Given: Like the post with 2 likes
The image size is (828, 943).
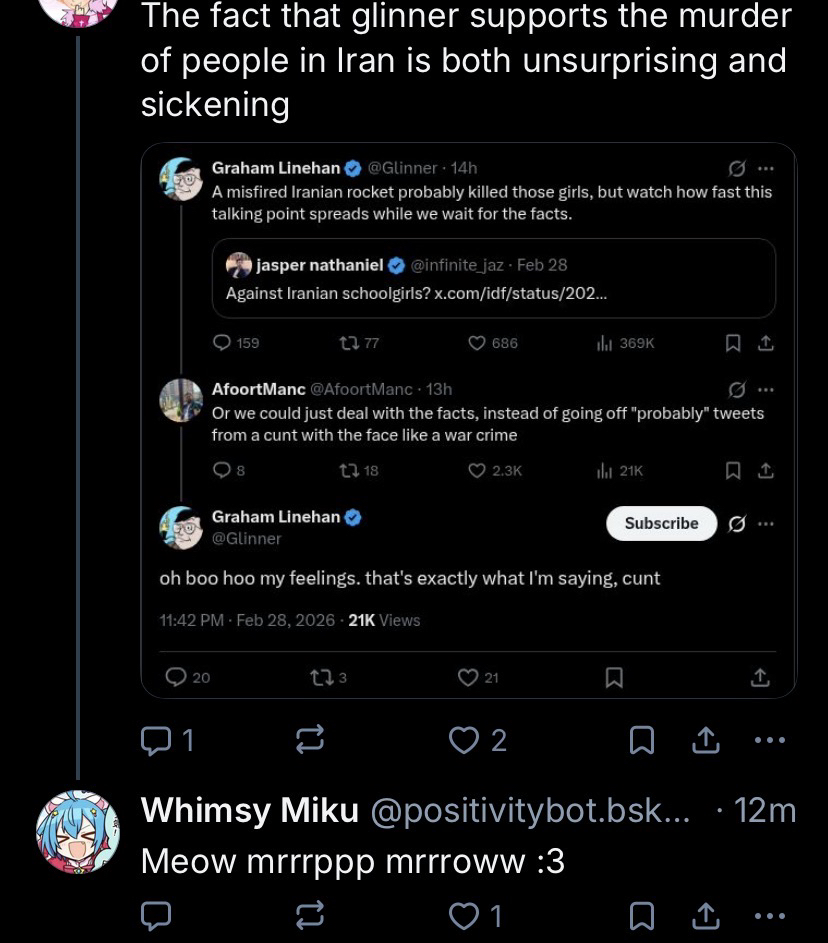Looking at the screenshot, I should click(463, 740).
